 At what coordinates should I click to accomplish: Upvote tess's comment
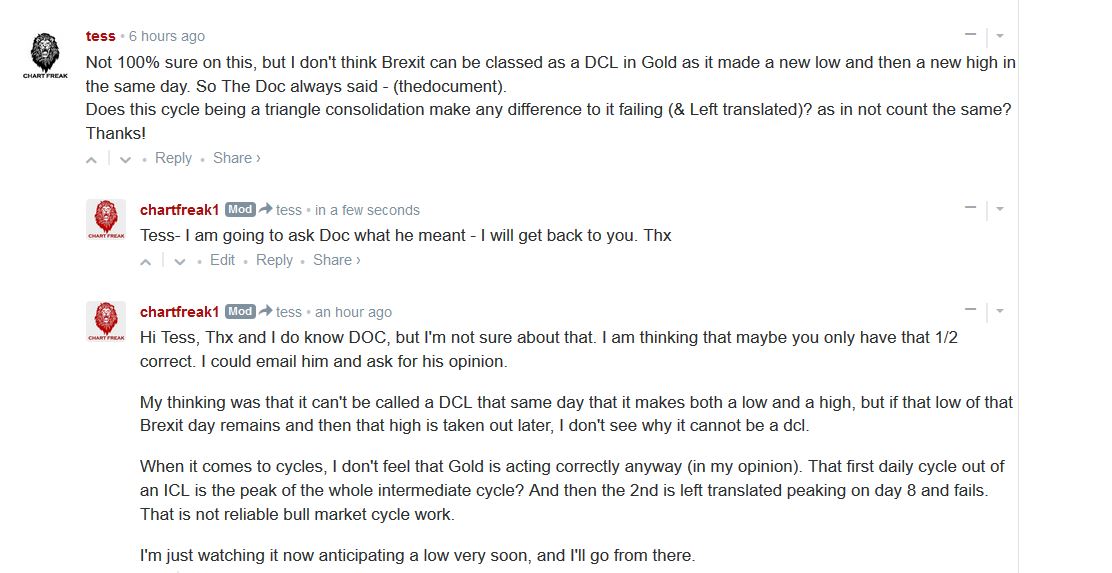coord(92,159)
